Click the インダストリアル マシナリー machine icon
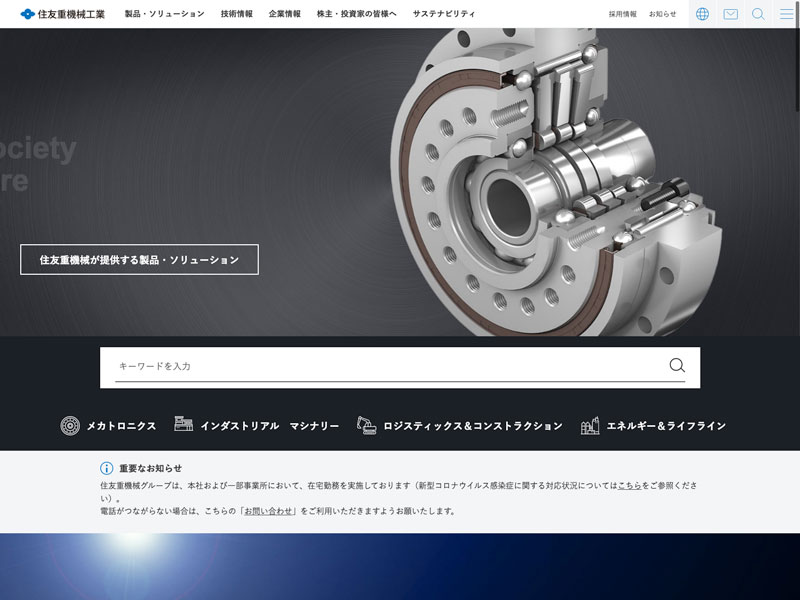The width and height of the screenshot is (800, 600). (x=183, y=425)
